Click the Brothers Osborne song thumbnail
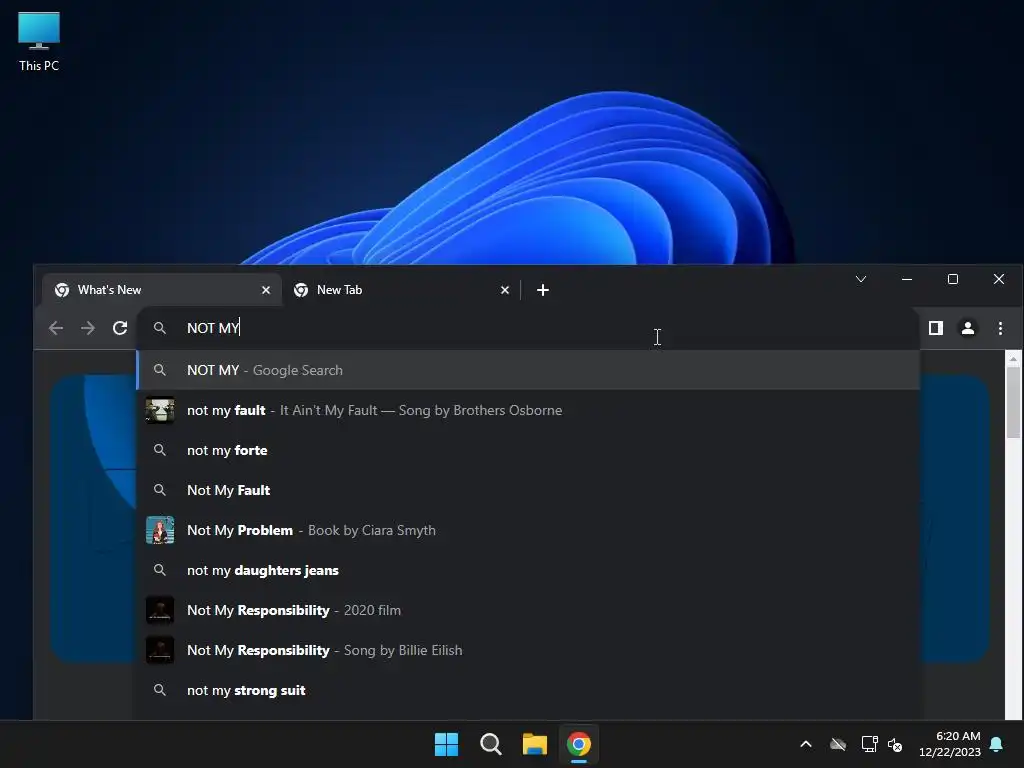This screenshot has height=768, width=1024. [160, 410]
